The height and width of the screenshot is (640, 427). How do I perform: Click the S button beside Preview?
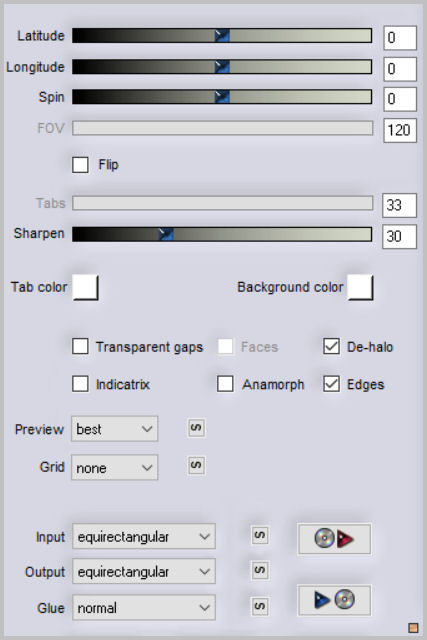196,428
